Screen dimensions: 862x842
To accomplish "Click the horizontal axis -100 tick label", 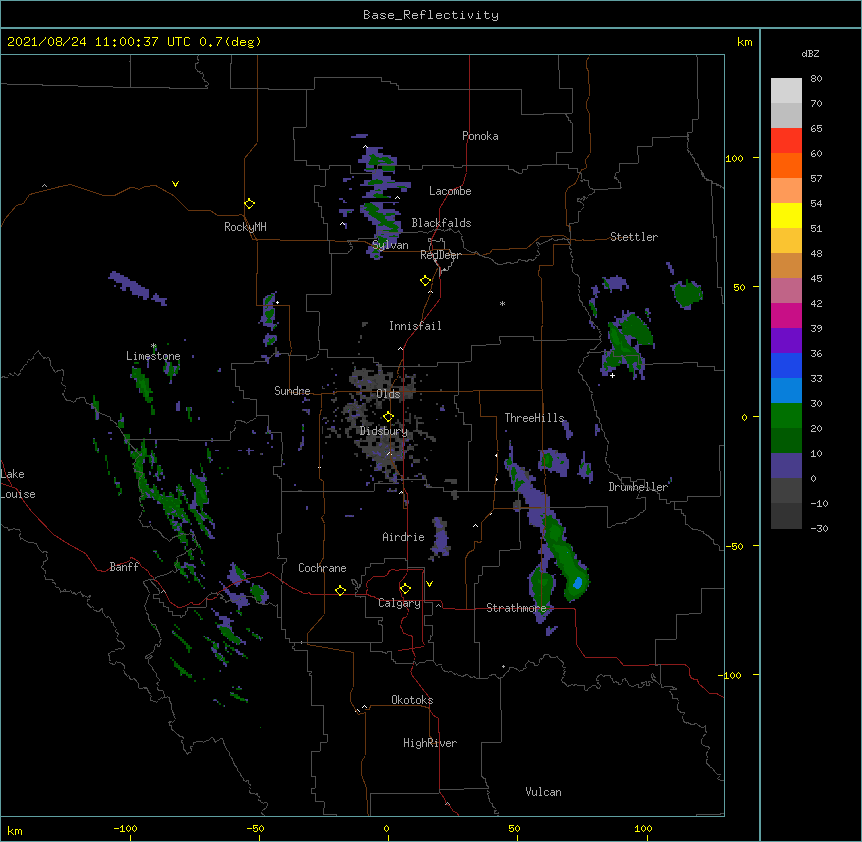I will (126, 828).
